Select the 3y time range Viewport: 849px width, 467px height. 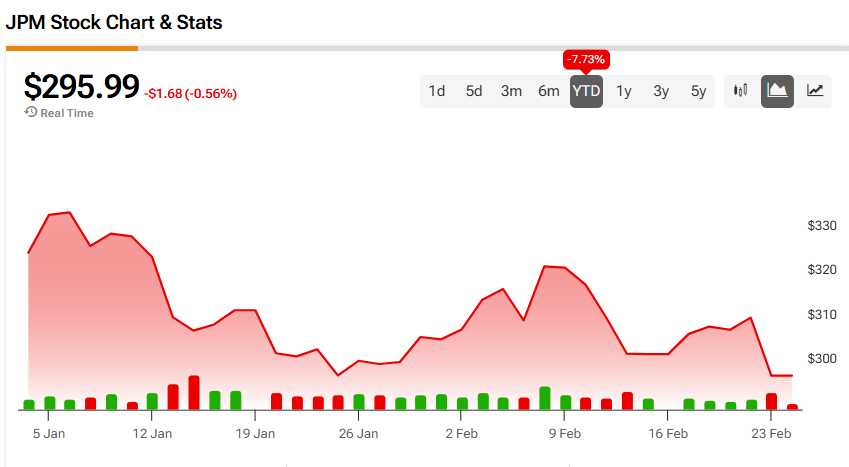(661, 91)
